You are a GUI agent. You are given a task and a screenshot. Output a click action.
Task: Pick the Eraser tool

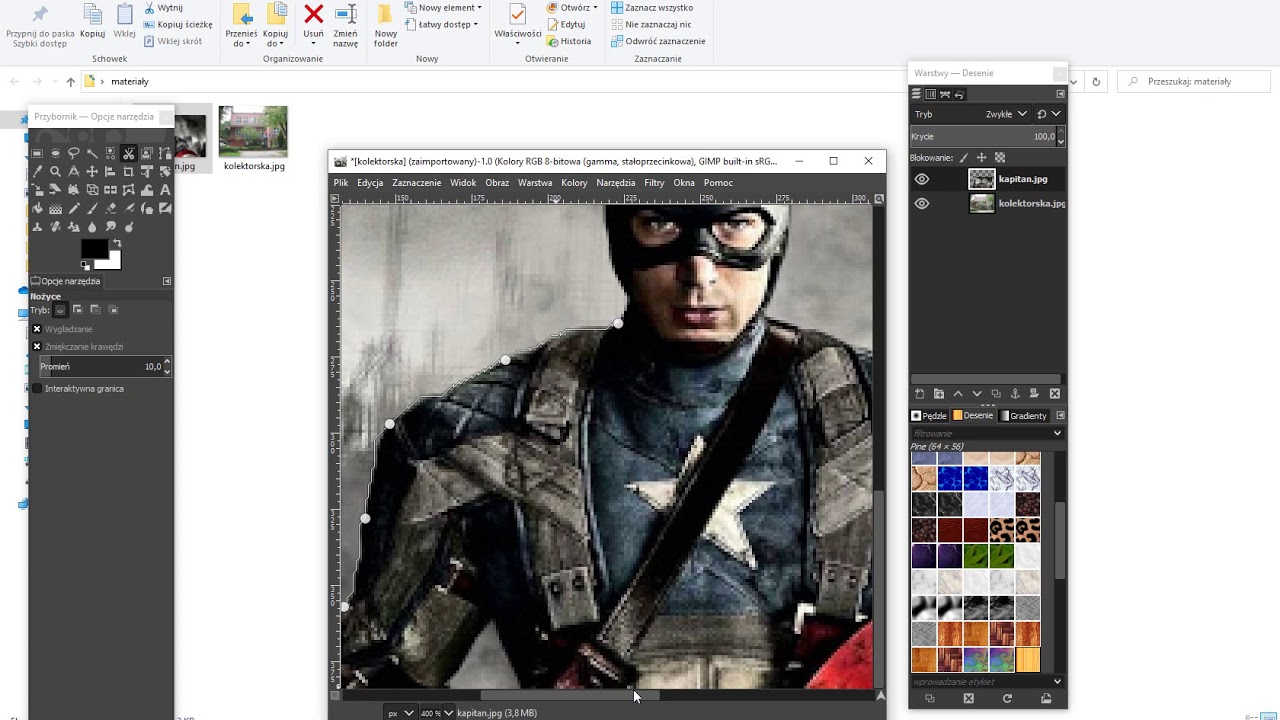point(110,208)
